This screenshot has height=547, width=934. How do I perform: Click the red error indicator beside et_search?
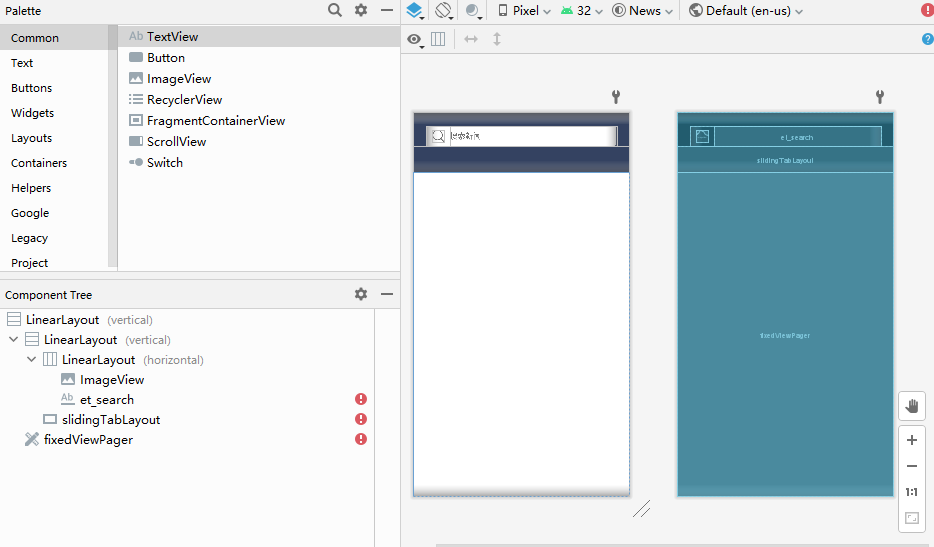coord(361,399)
